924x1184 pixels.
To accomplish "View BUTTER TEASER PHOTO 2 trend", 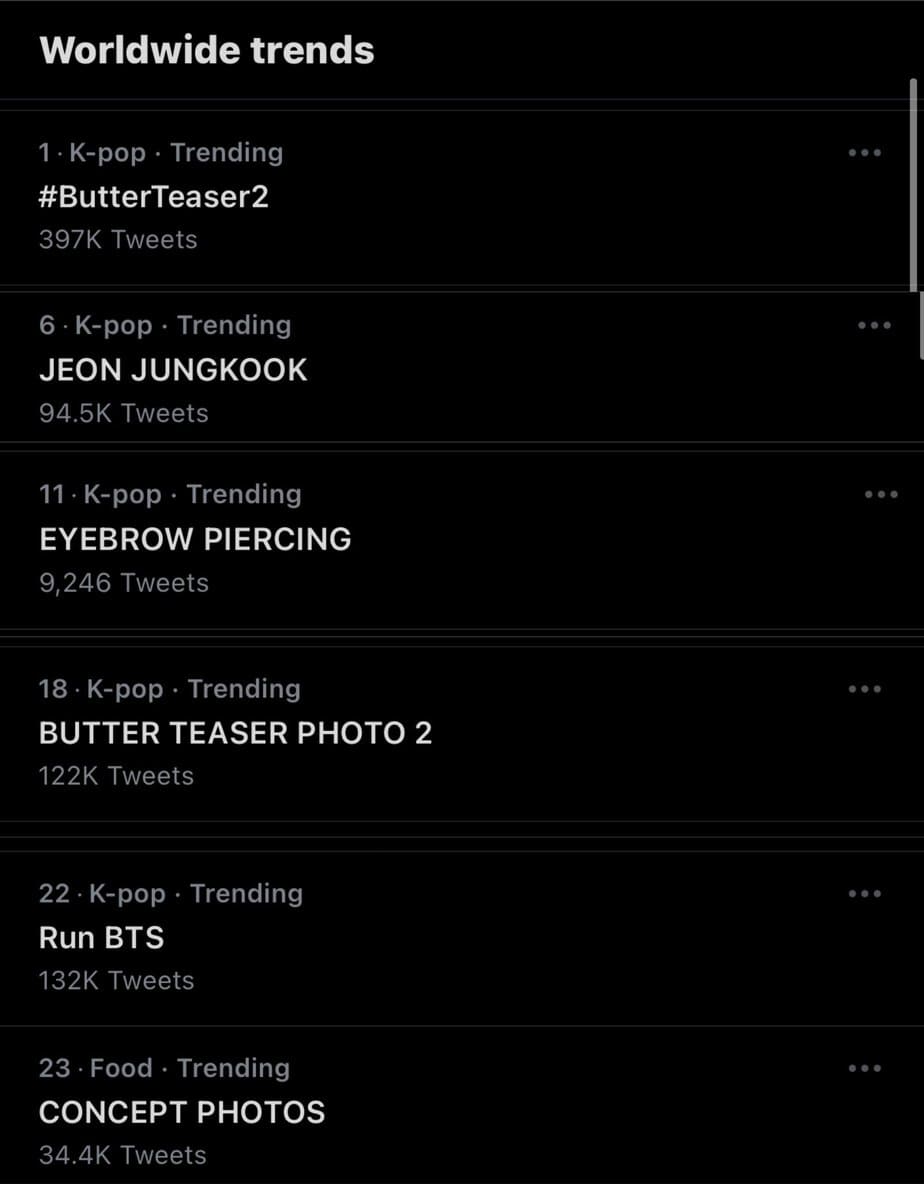I will click(235, 733).
